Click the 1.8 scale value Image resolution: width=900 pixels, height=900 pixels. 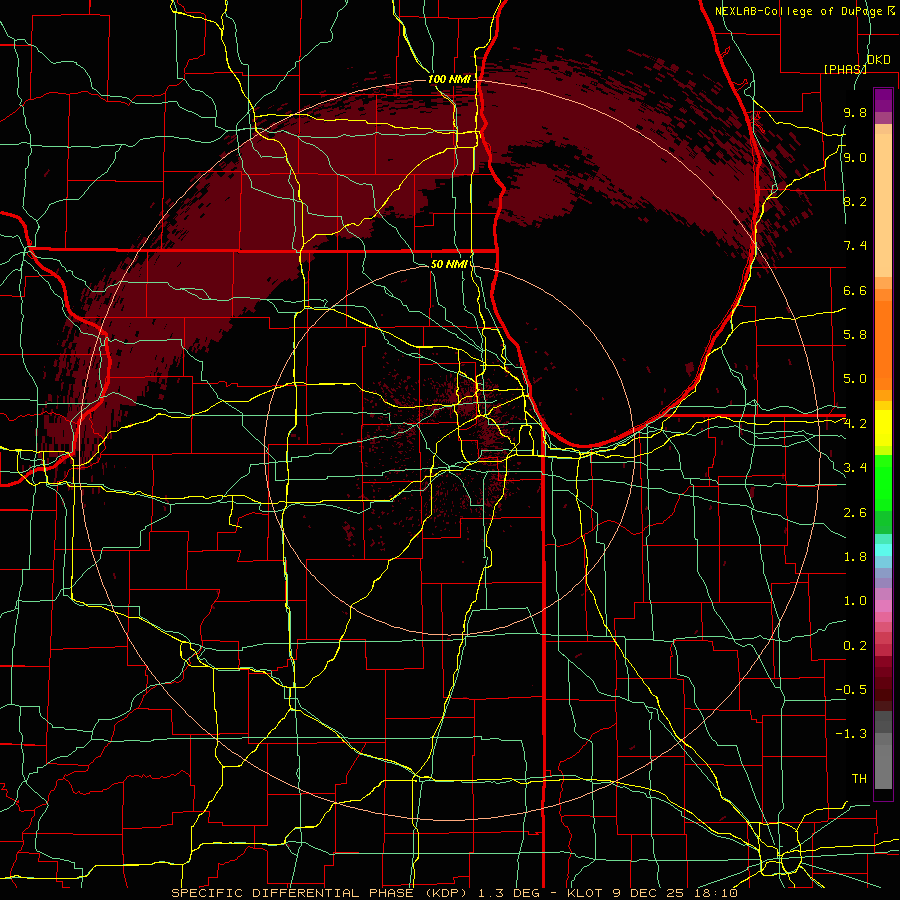pos(855,557)
